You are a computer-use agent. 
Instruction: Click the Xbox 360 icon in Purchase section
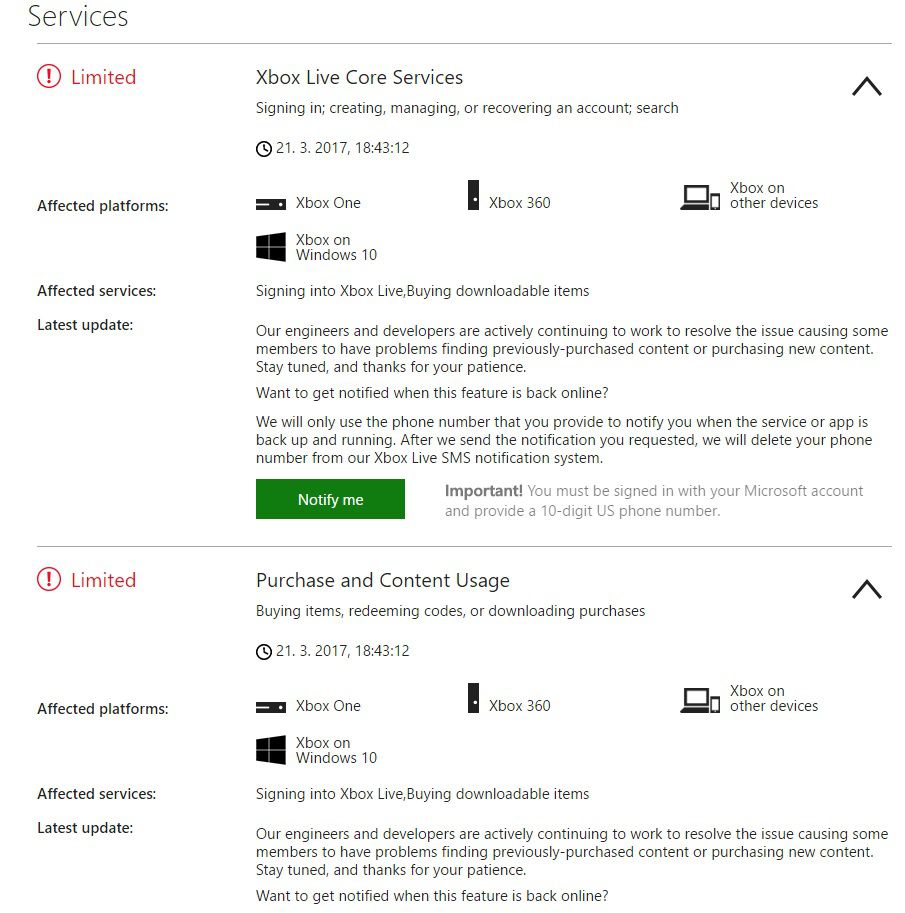point(473,698)
